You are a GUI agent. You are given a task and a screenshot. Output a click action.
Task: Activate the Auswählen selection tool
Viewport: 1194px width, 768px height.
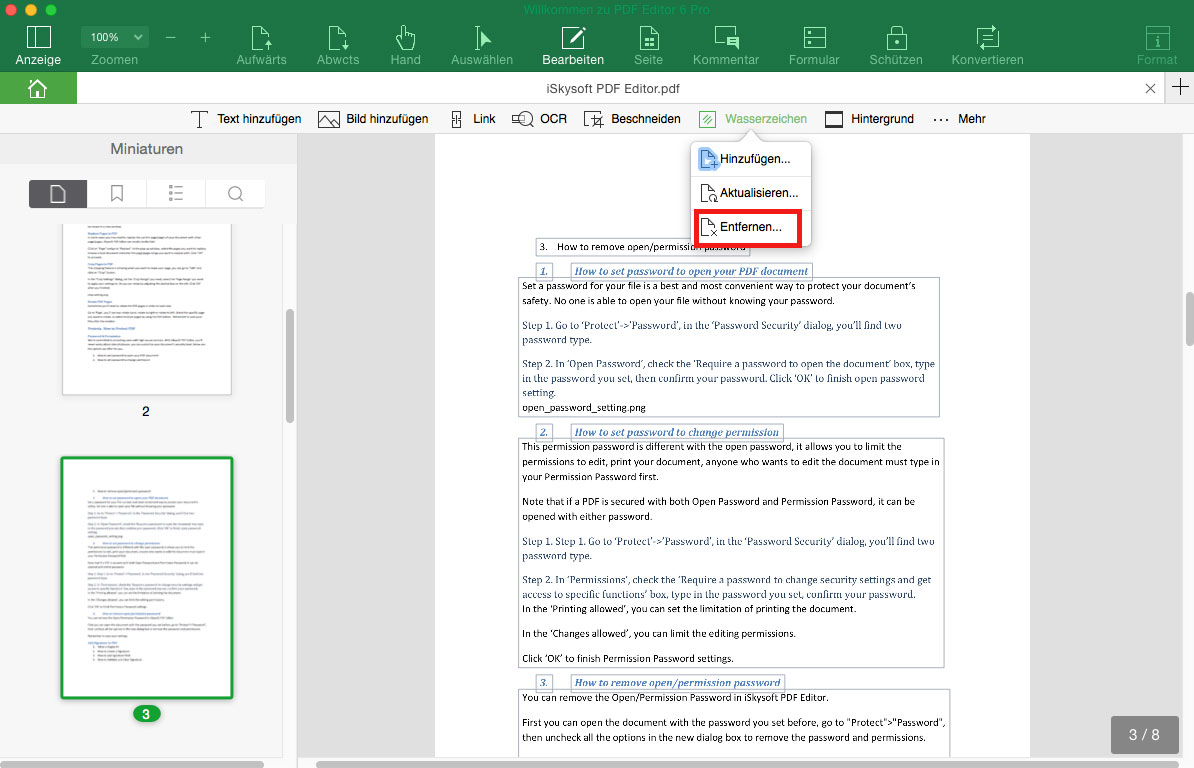[x=481, y=46]
